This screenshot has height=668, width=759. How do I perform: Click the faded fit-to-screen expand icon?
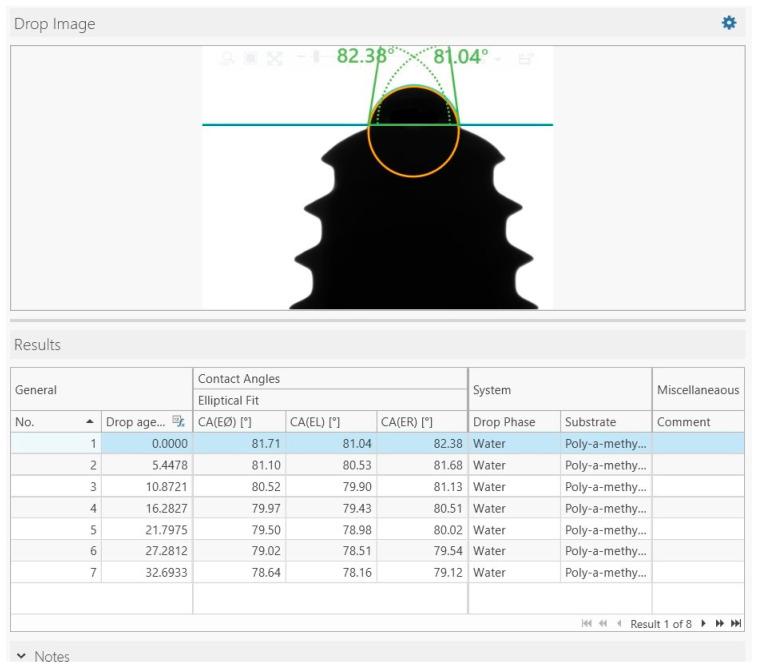(x=274, y=59)
